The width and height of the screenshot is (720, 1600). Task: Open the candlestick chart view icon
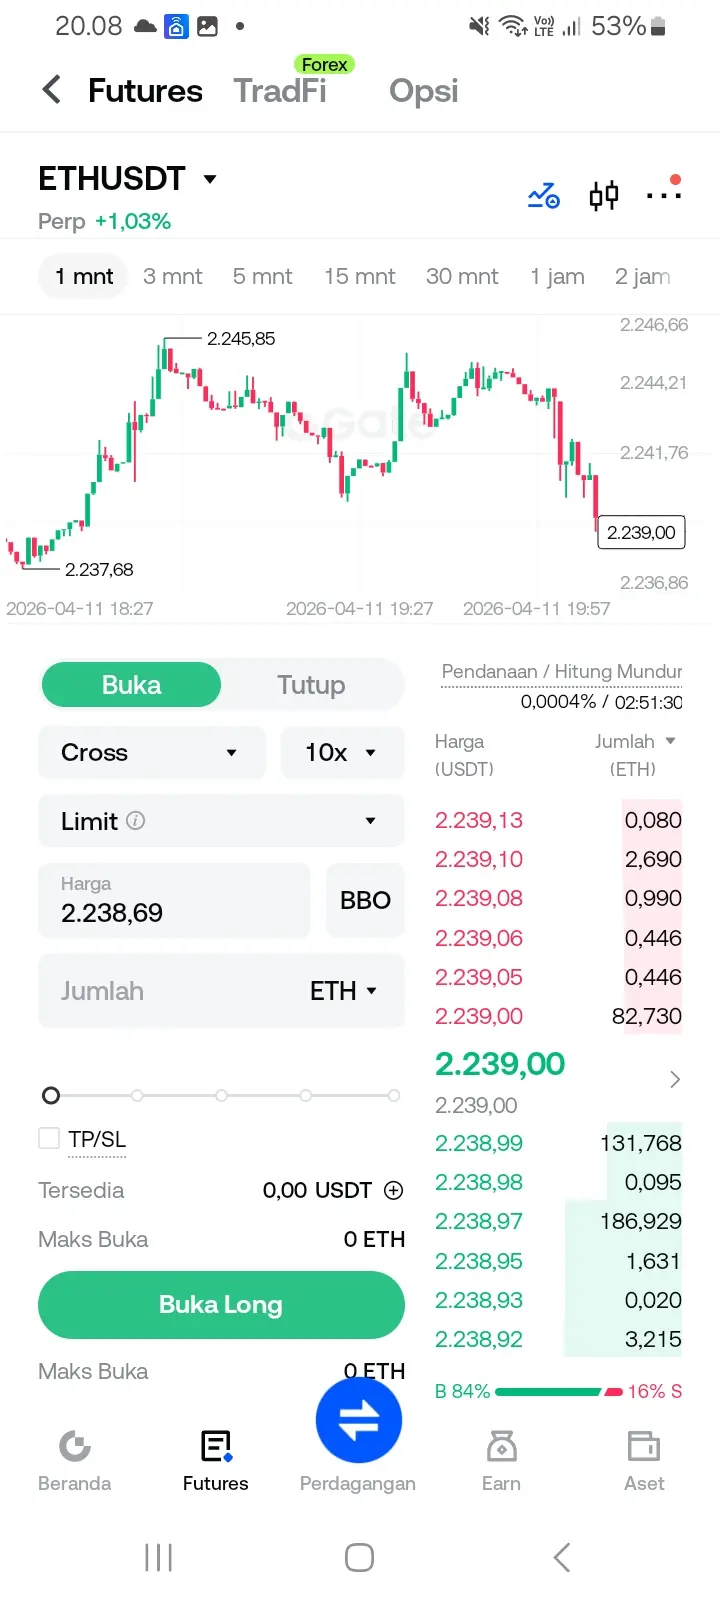[x=603, y=195]
